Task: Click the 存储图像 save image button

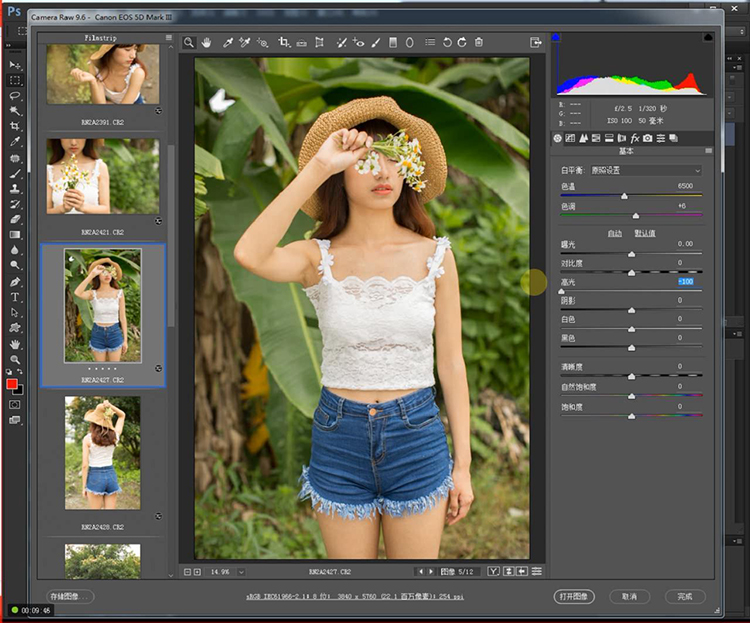Action: [x=70, y=597]
